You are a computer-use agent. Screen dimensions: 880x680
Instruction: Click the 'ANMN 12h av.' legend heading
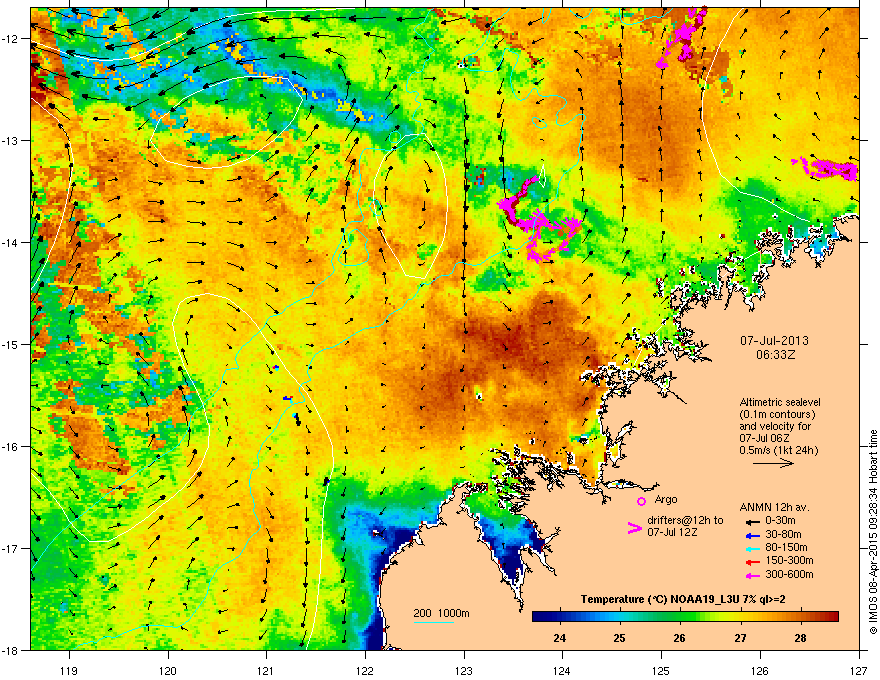774,508
